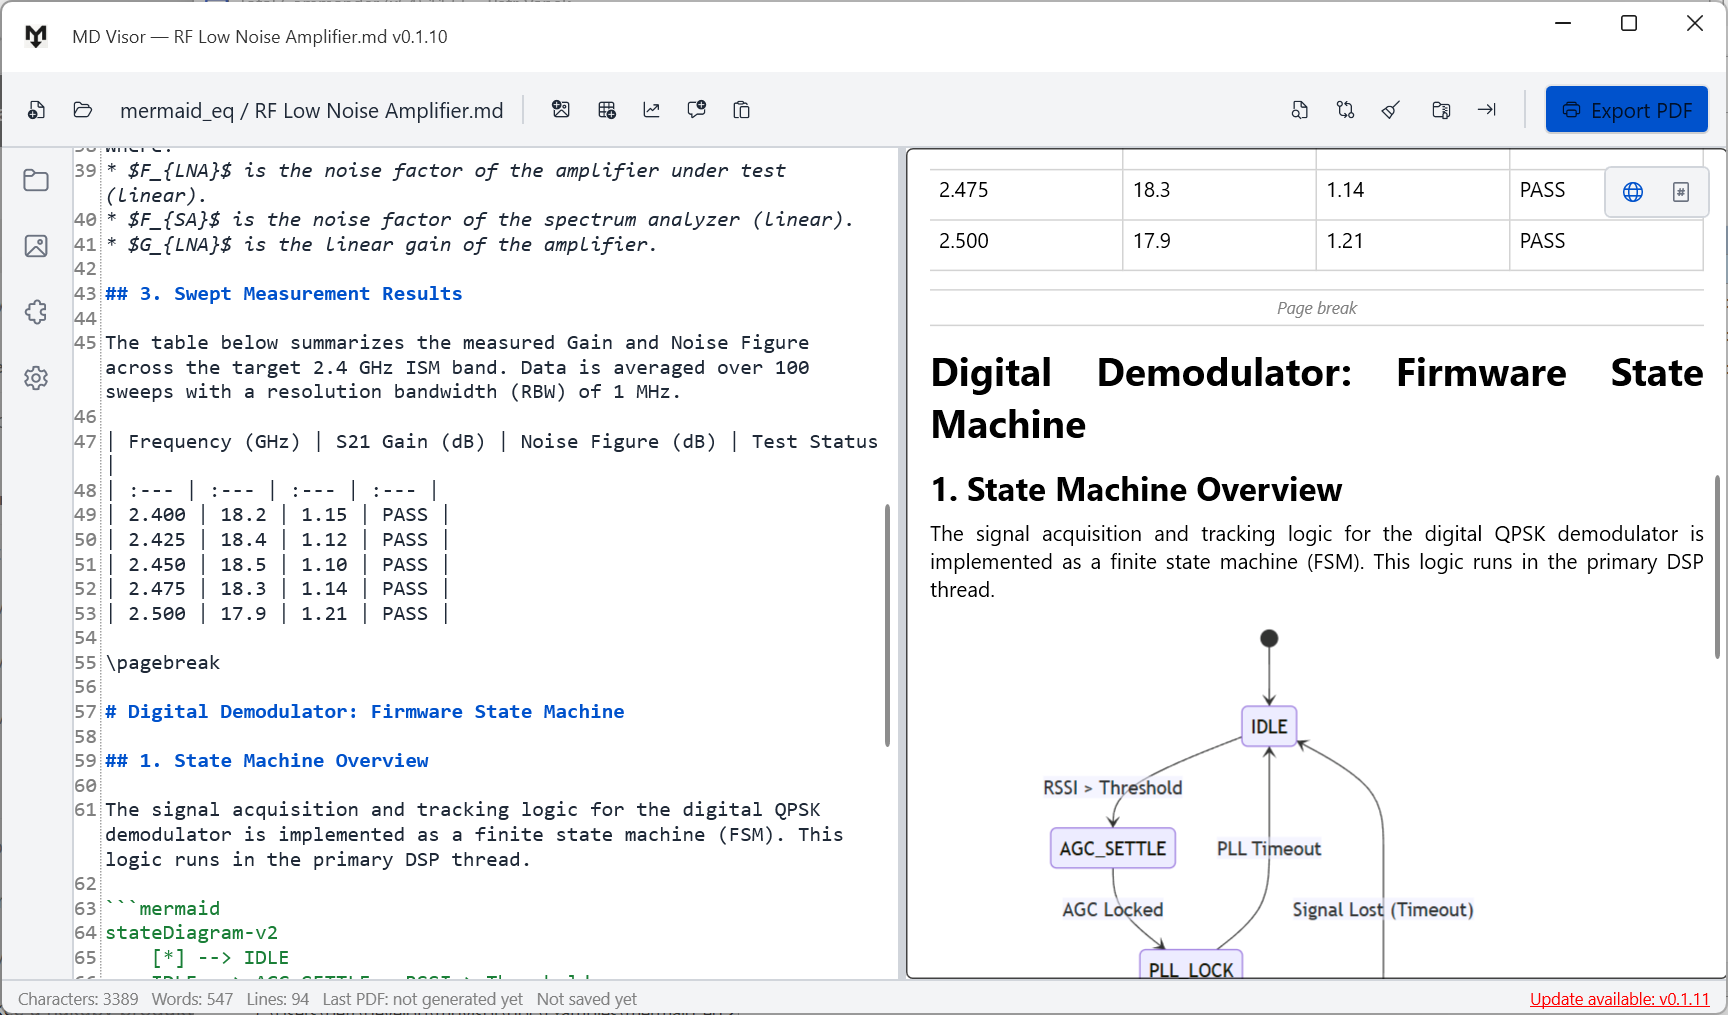Click the preview pane's vertical scrollbar
Screen dimensions: 1728x1015
1717,566
